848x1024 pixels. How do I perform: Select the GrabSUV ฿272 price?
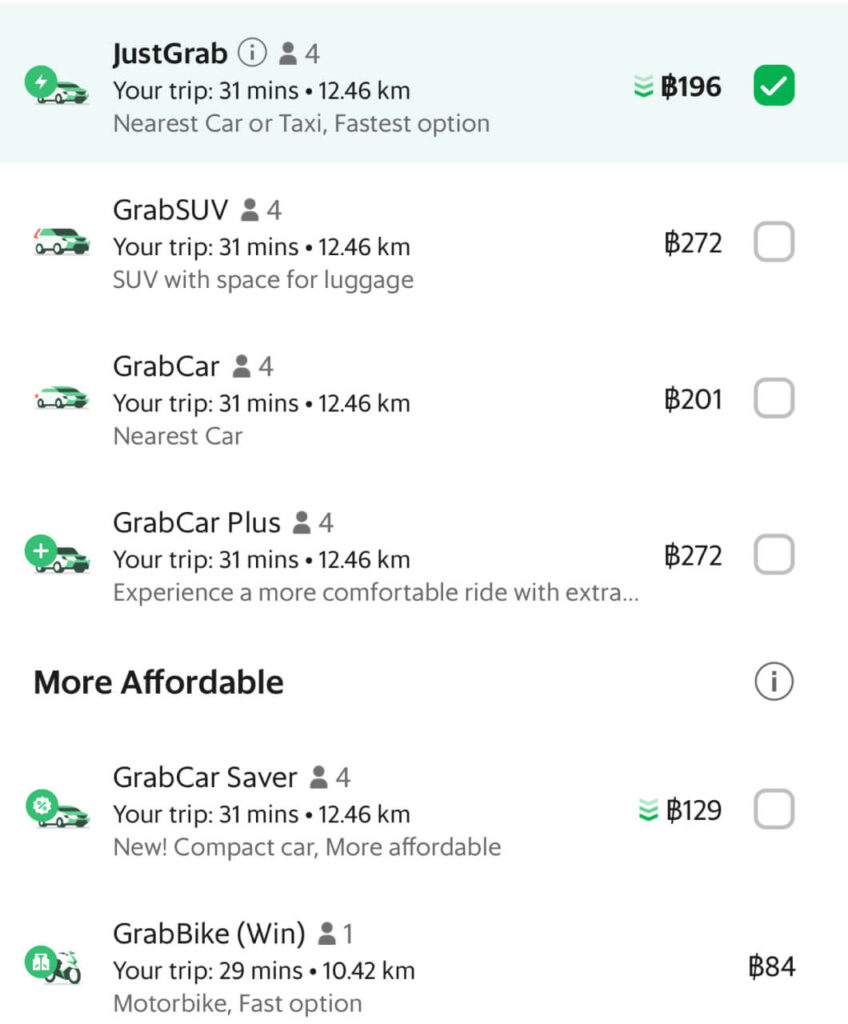click(x=693, y=243)
